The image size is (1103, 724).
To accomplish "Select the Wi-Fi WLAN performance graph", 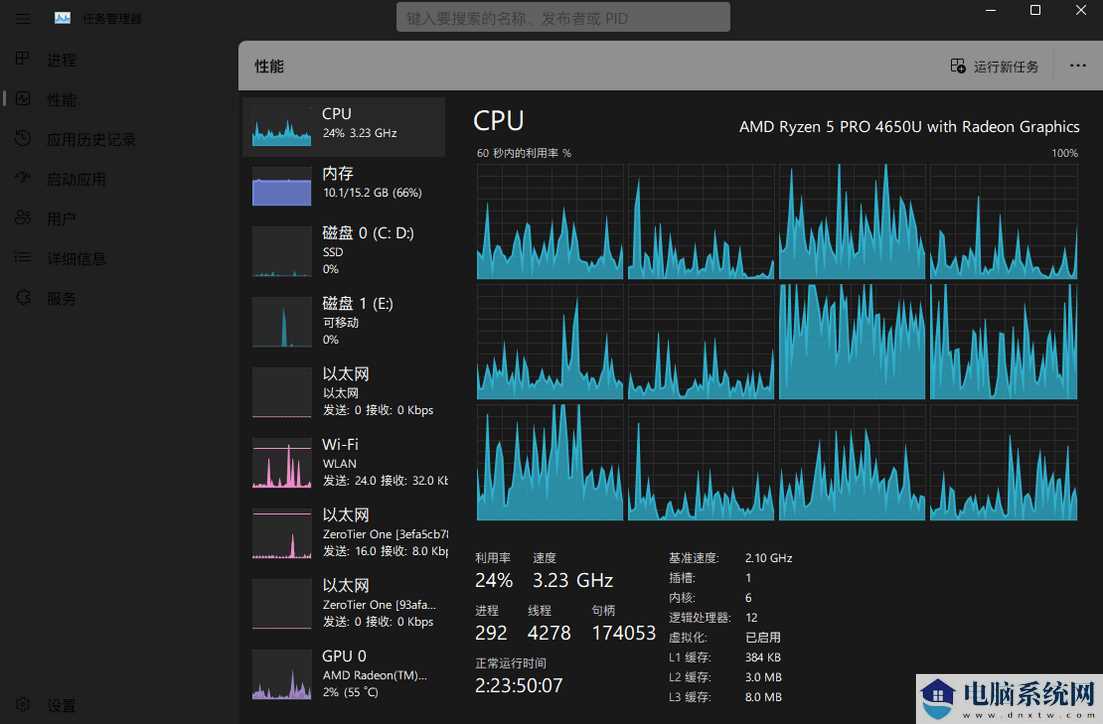I will [x=343, y=461].
